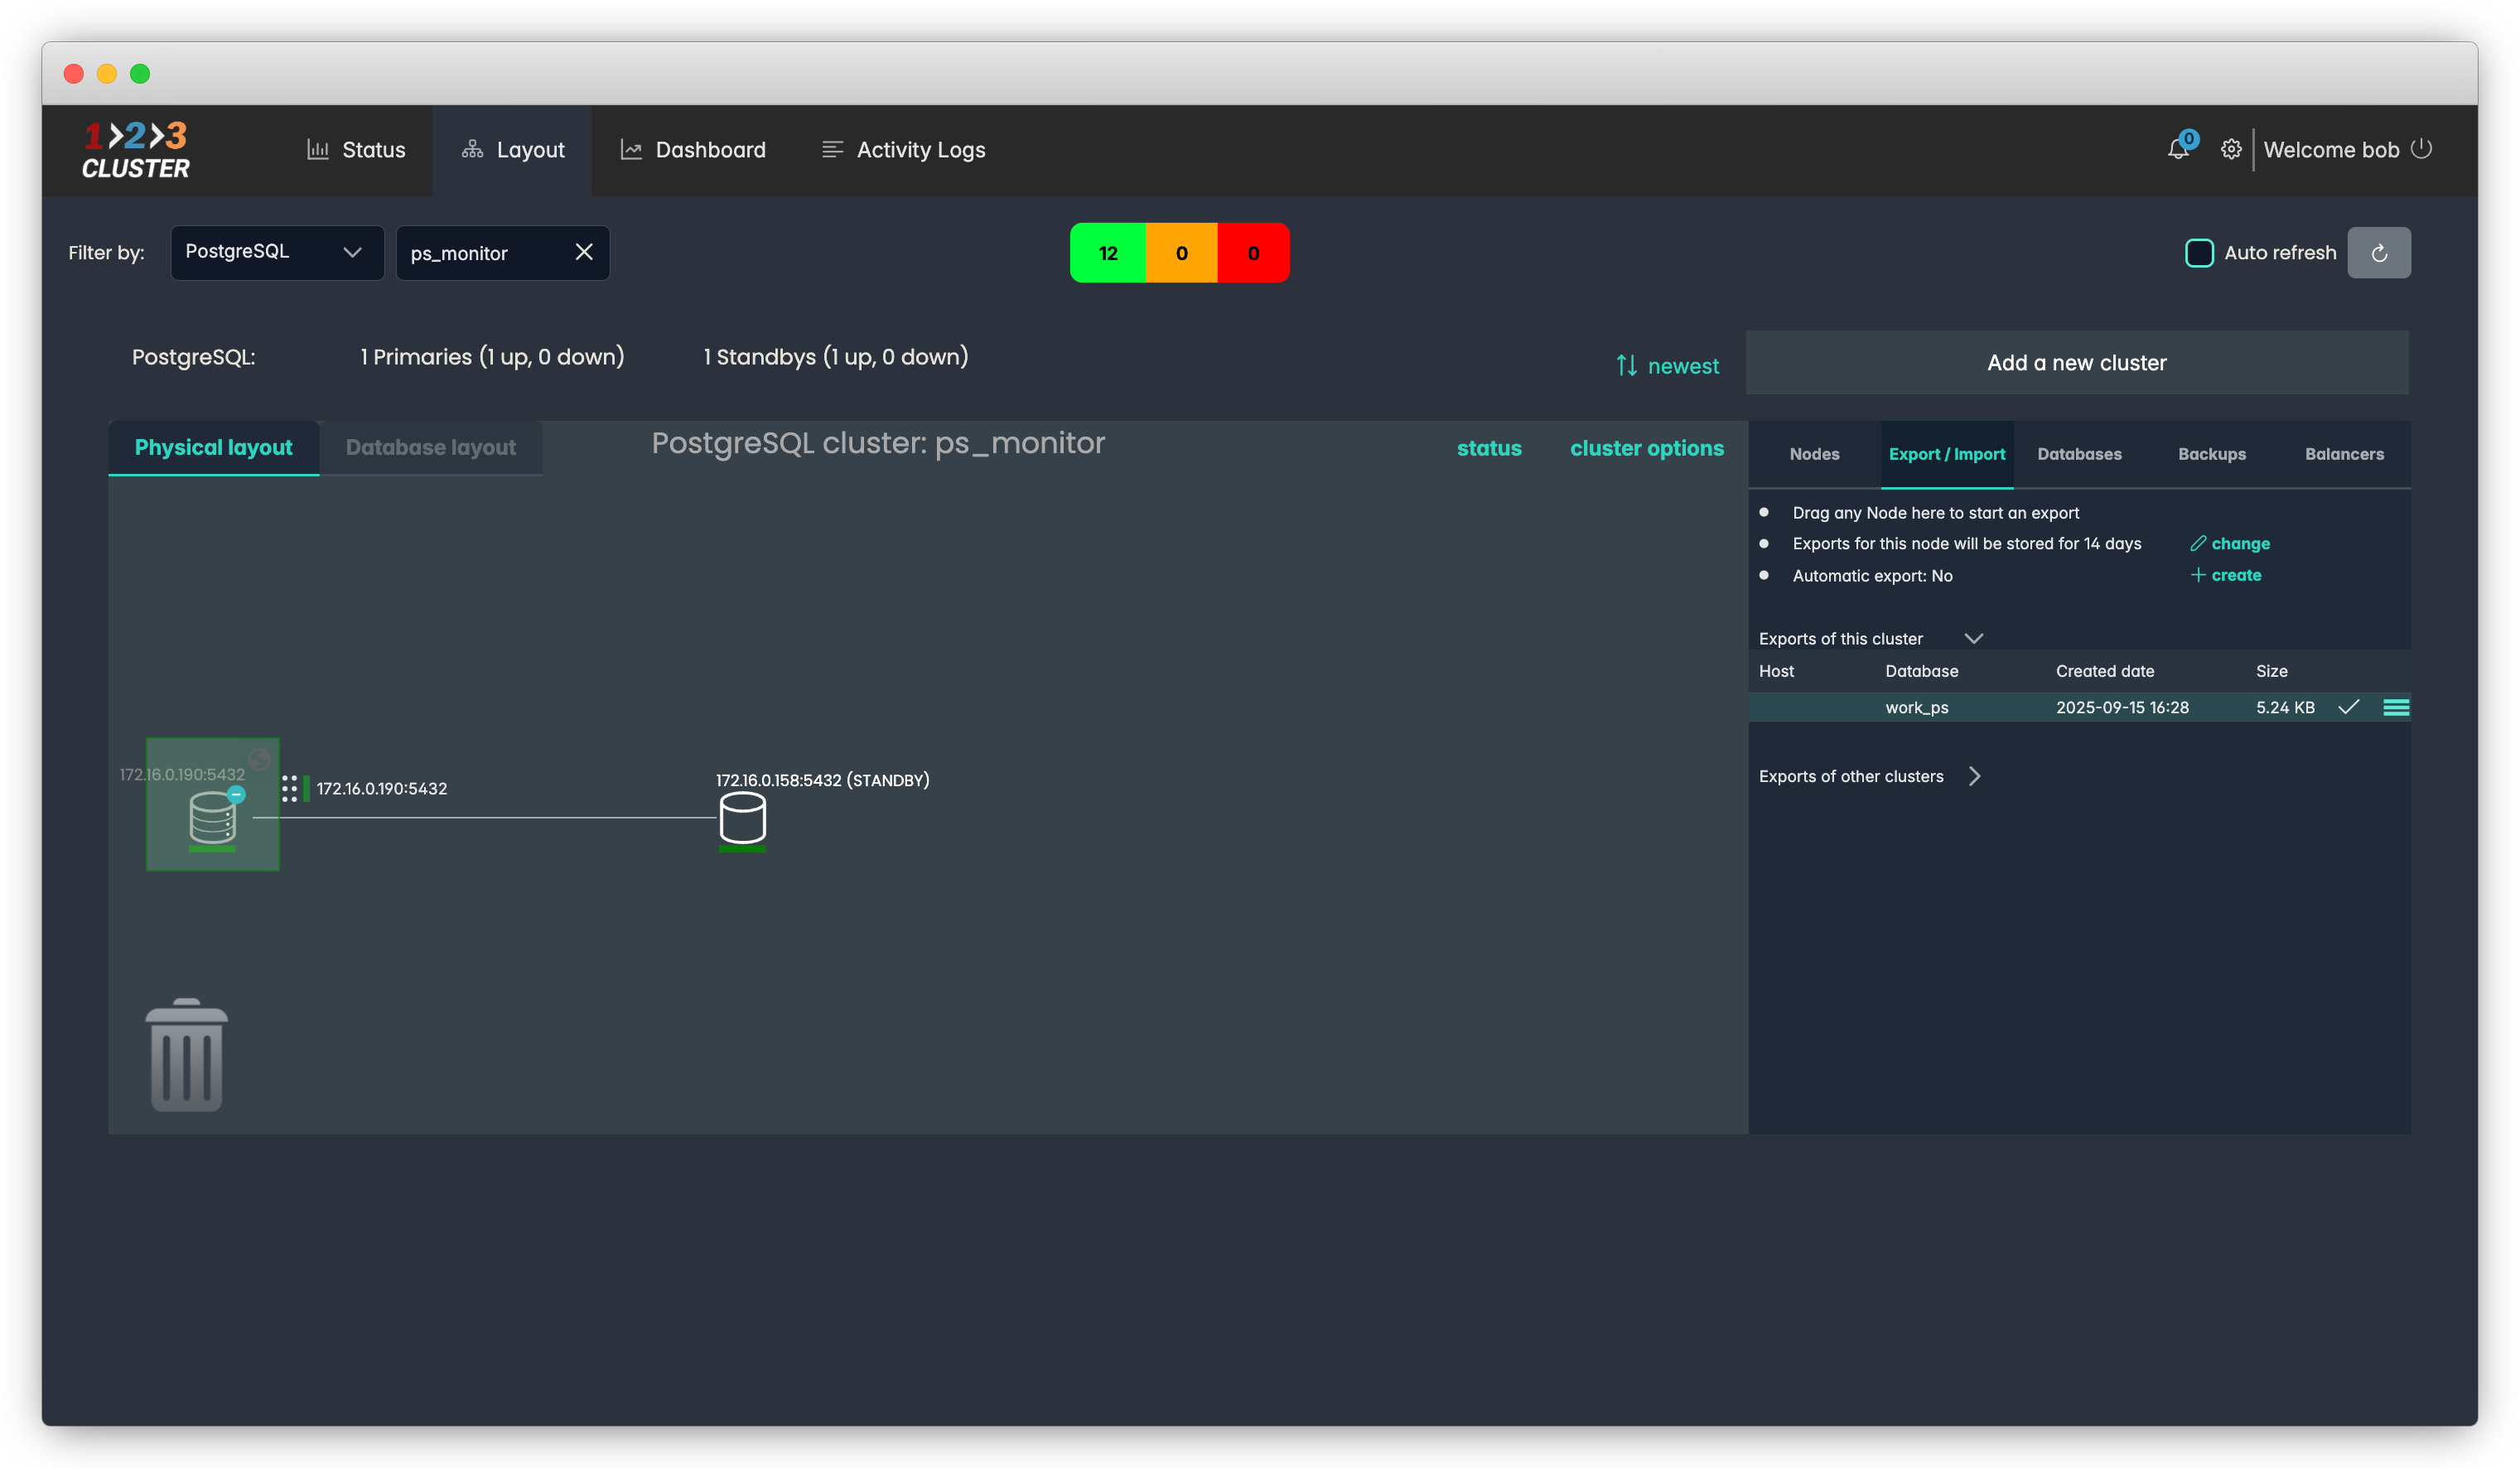
Task: Clear the ps_monitor filter with X
Action: (584, 253)
